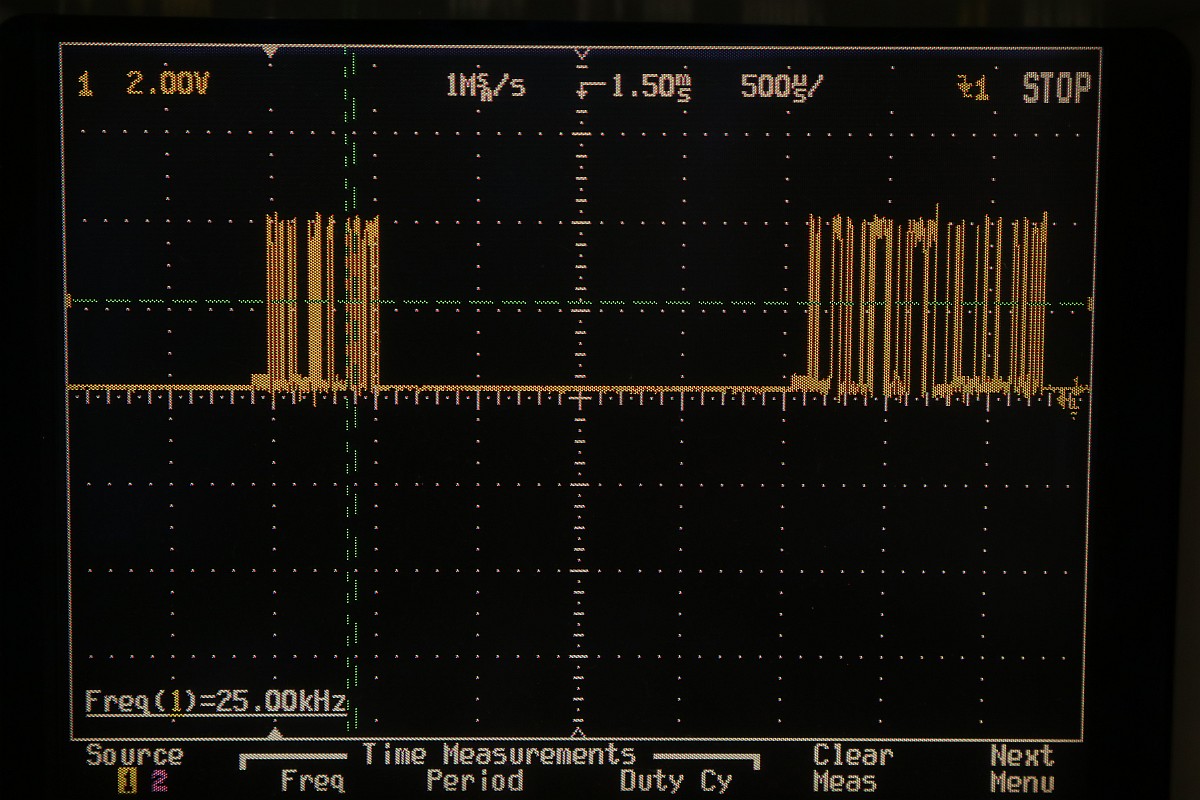Click the Freq(1)=25.00kHz measurement readout
This screenshot has height=800, width=1200.
click(215, 702)
